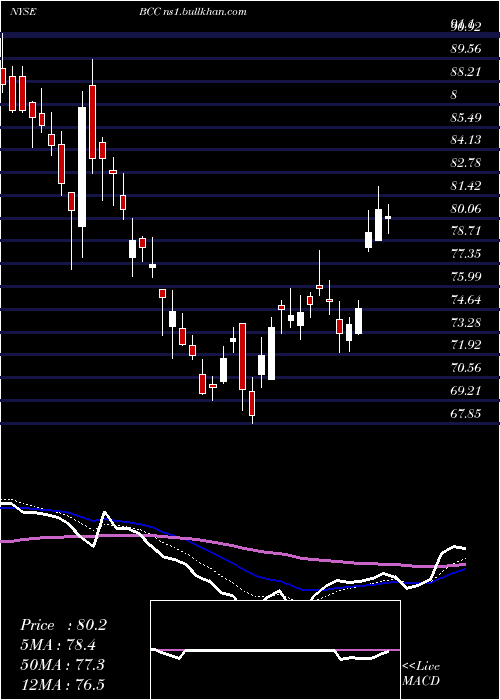Click the 89.56 price axis label
Viewport: 500px width, 700px height.
click(466, 49)
